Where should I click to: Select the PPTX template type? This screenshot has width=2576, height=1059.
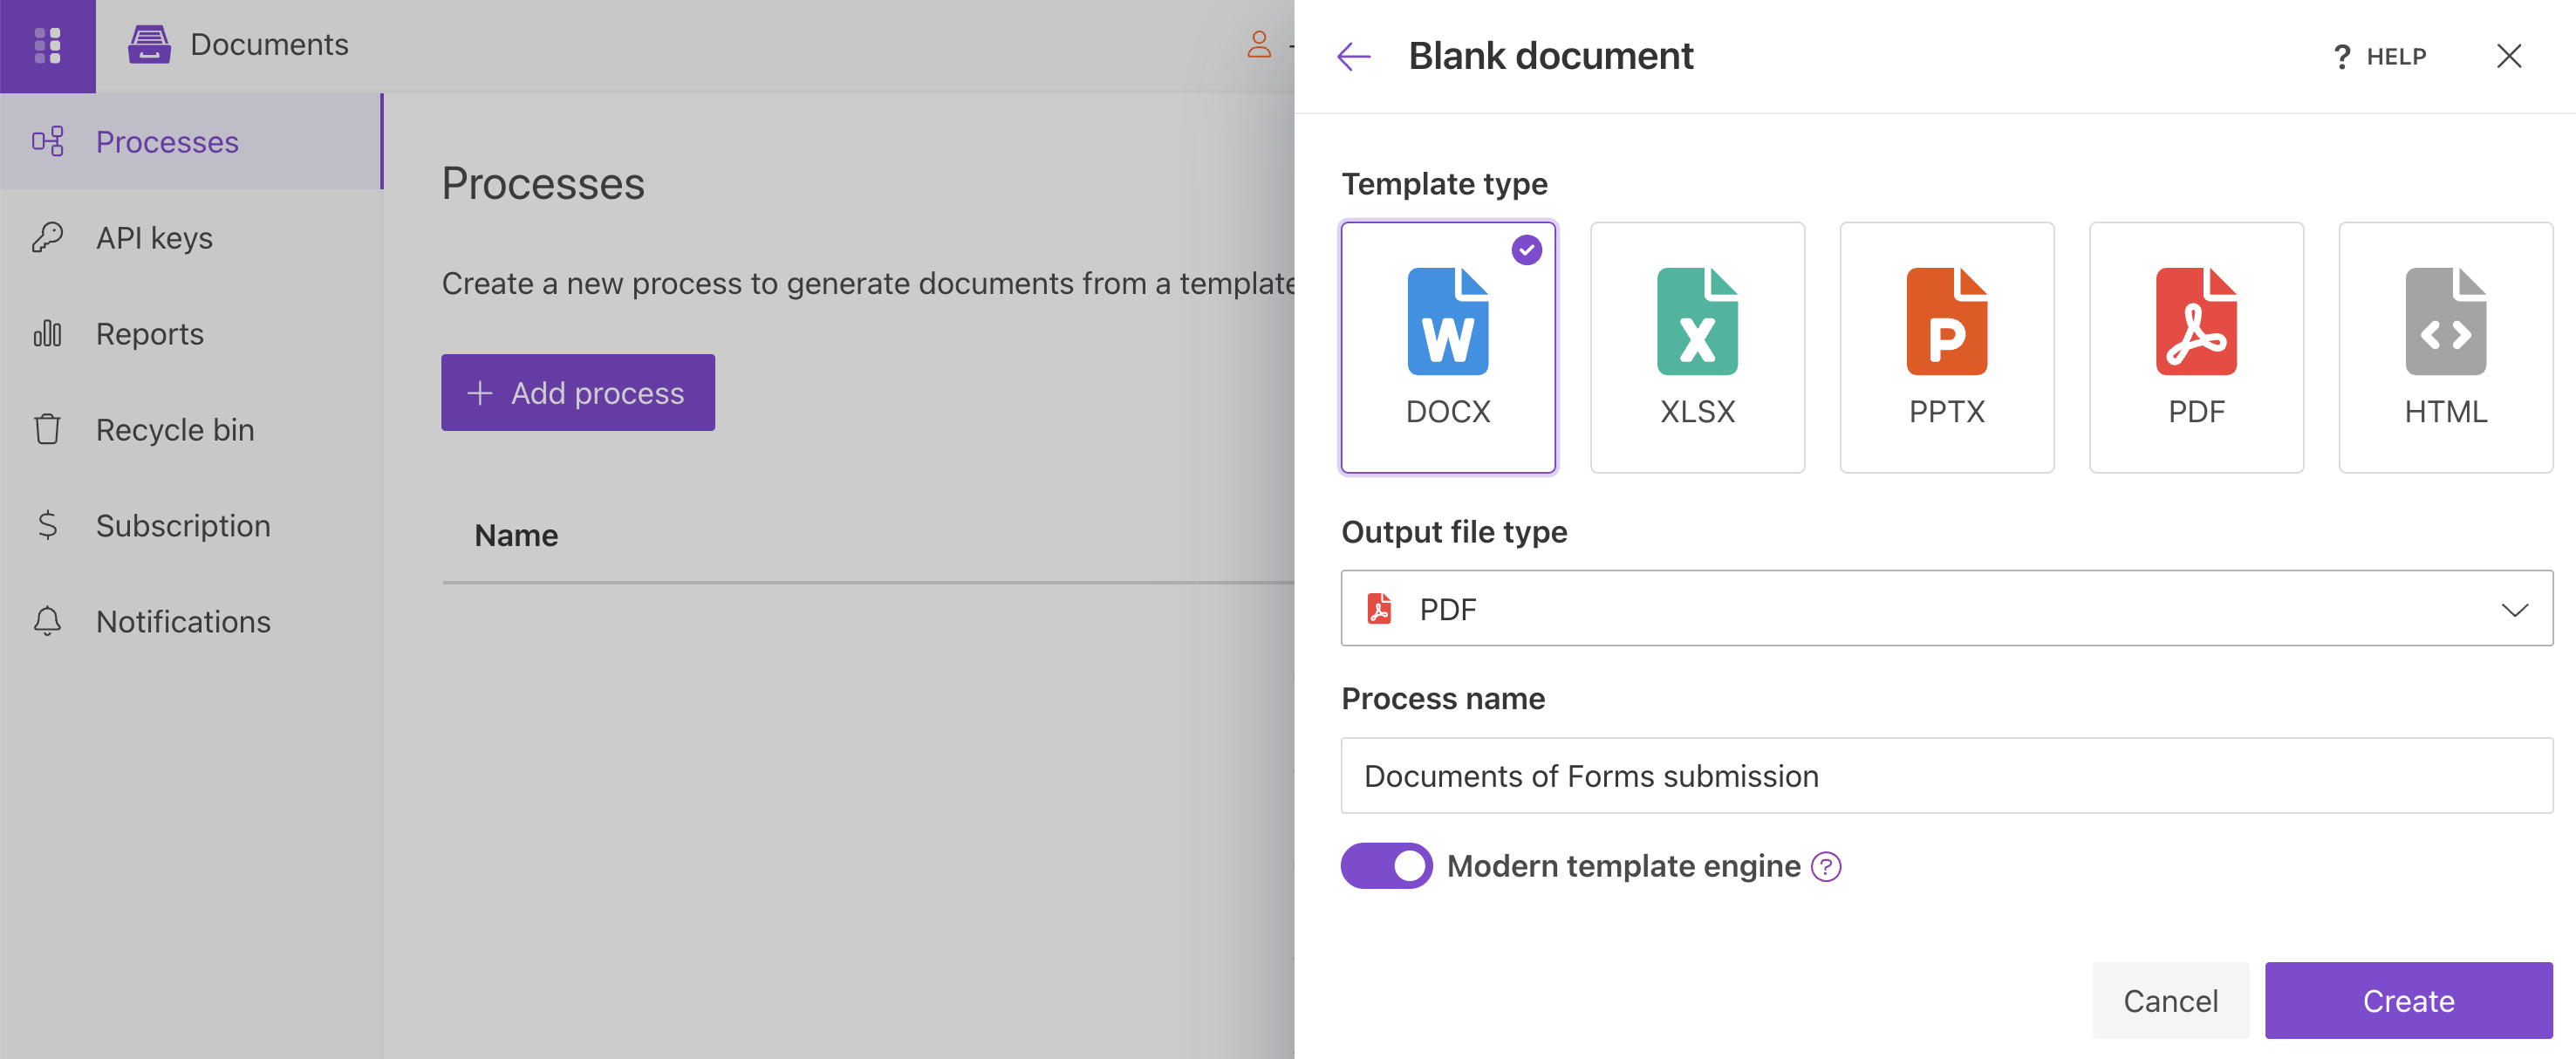point(1946,347)
